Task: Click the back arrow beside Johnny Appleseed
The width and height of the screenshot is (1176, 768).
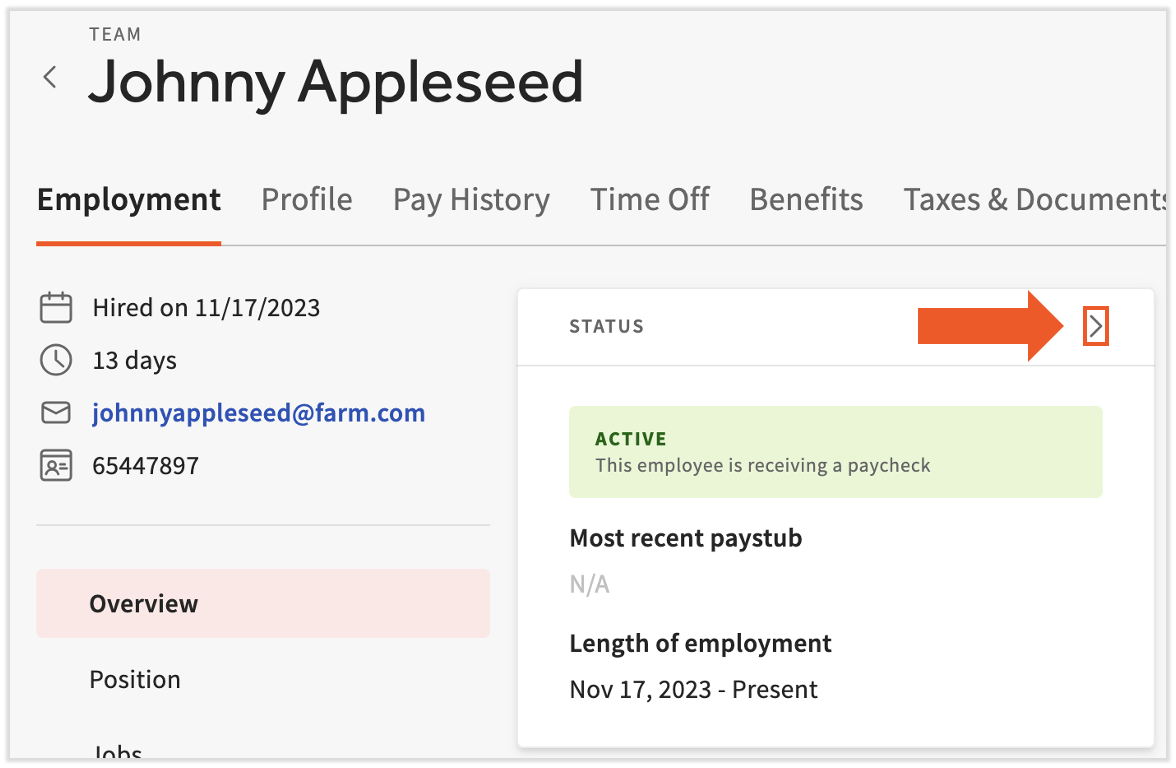Action: coord(50,78)
